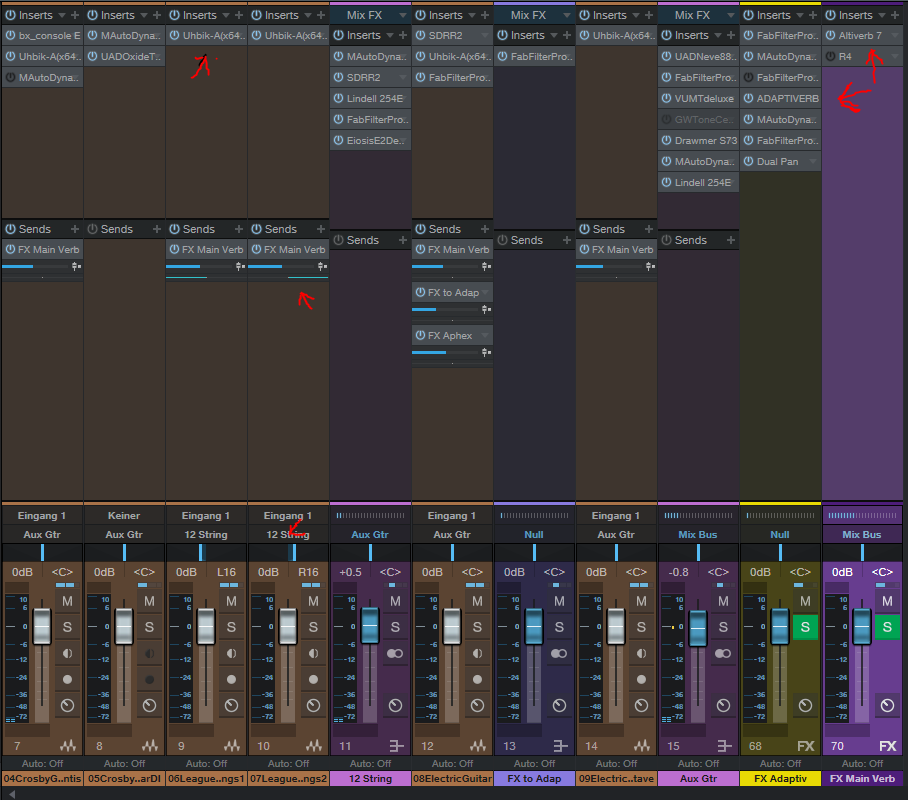Click the bus icon on channel 15
The image size is (908, 800).
(724, 746)
